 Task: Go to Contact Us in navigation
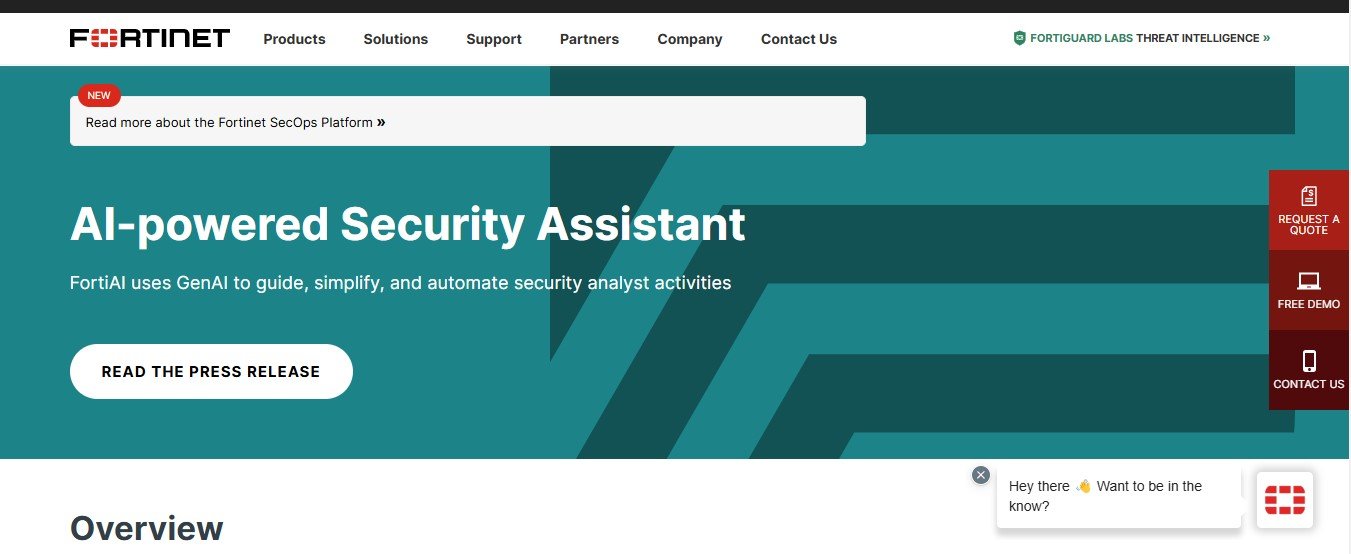[x=798, y=39]
